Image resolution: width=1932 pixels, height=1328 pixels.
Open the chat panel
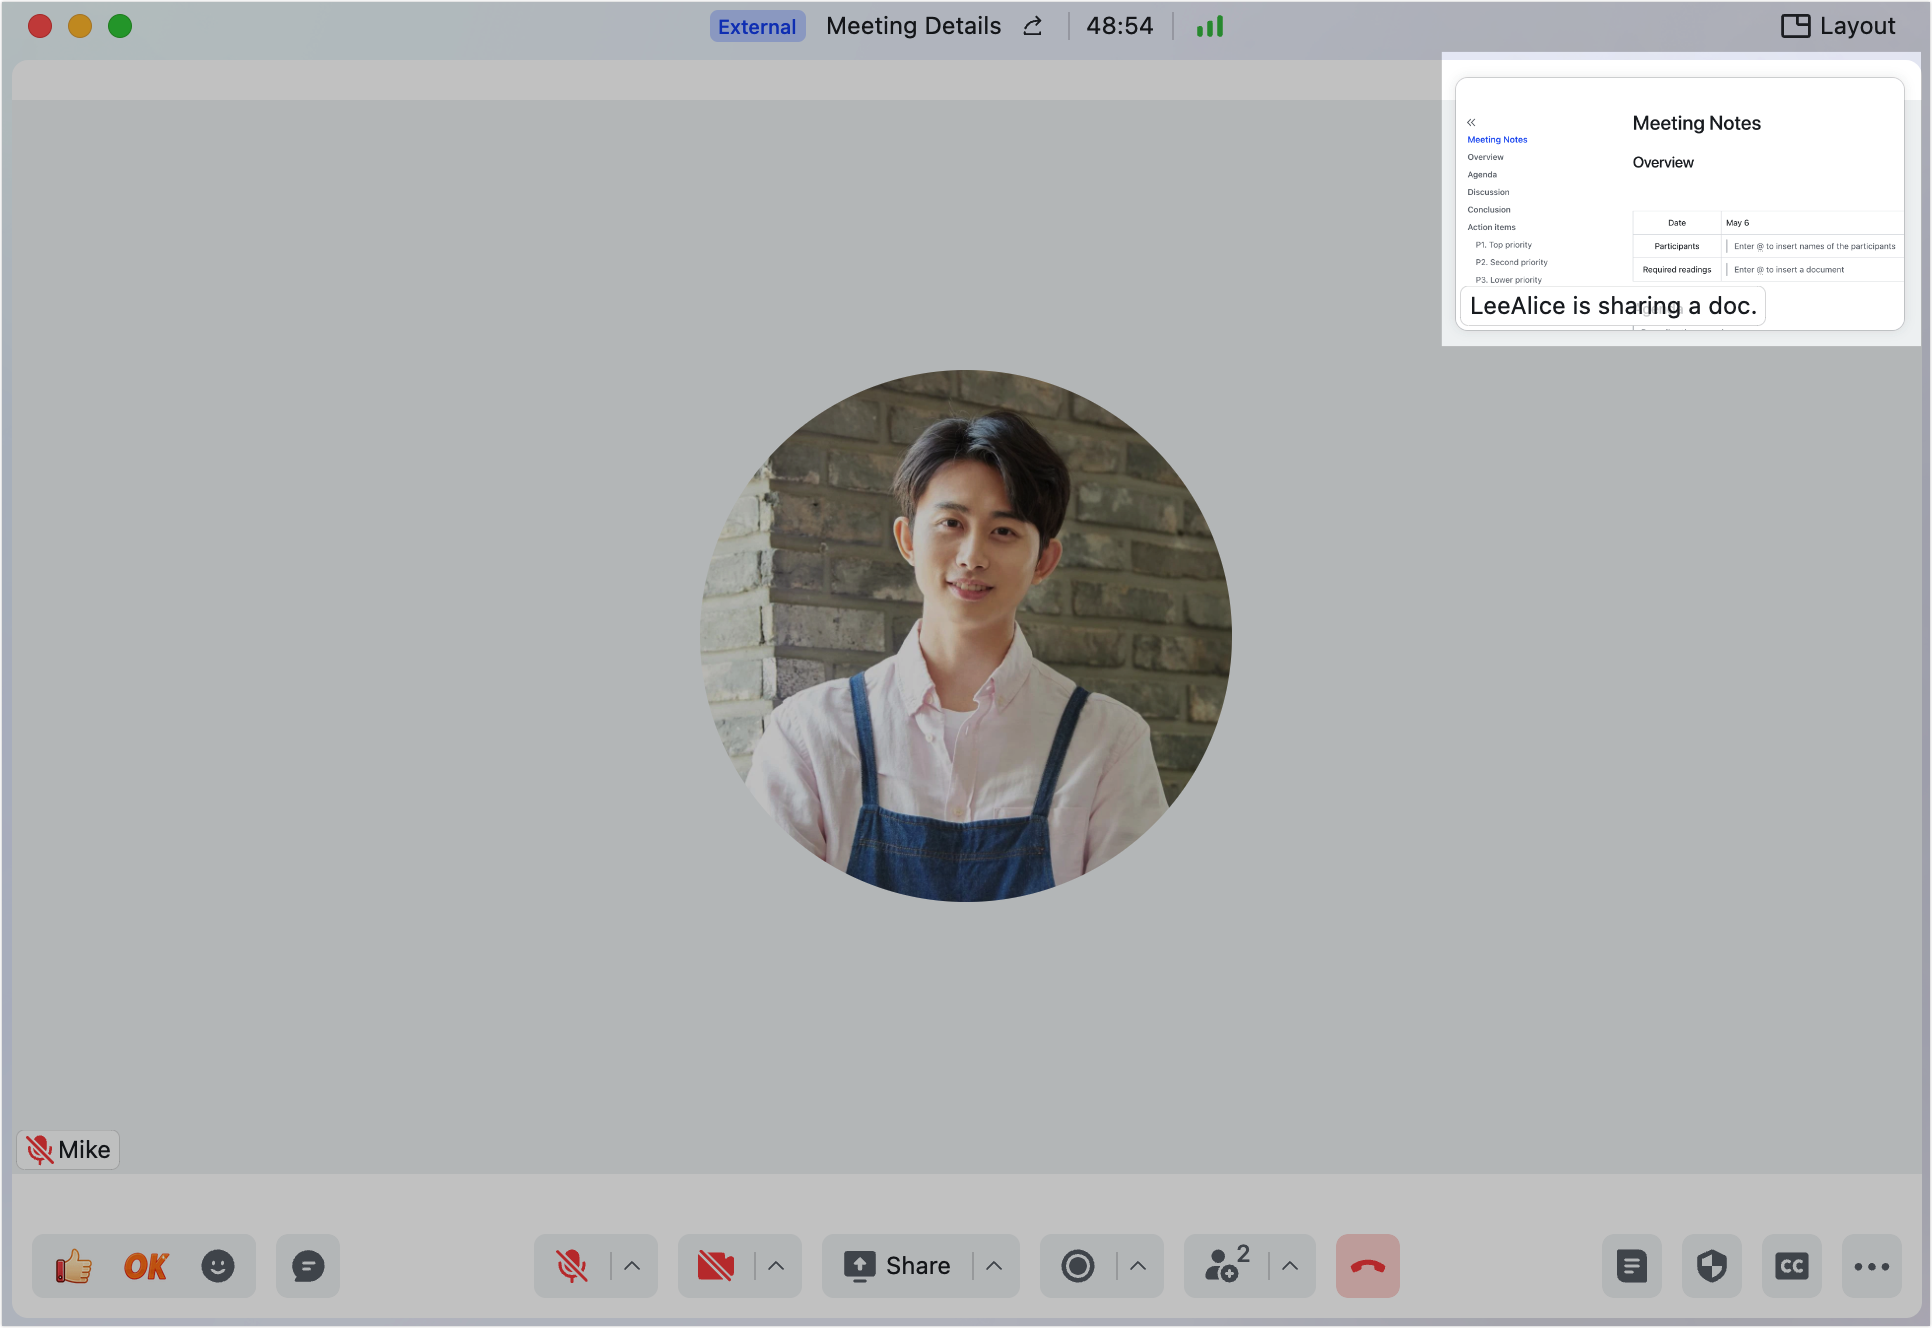[x=308, y=1266]
